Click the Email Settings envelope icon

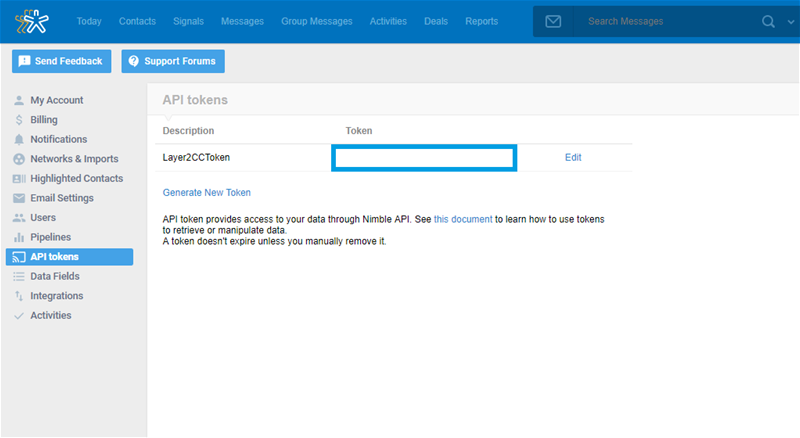19,198
